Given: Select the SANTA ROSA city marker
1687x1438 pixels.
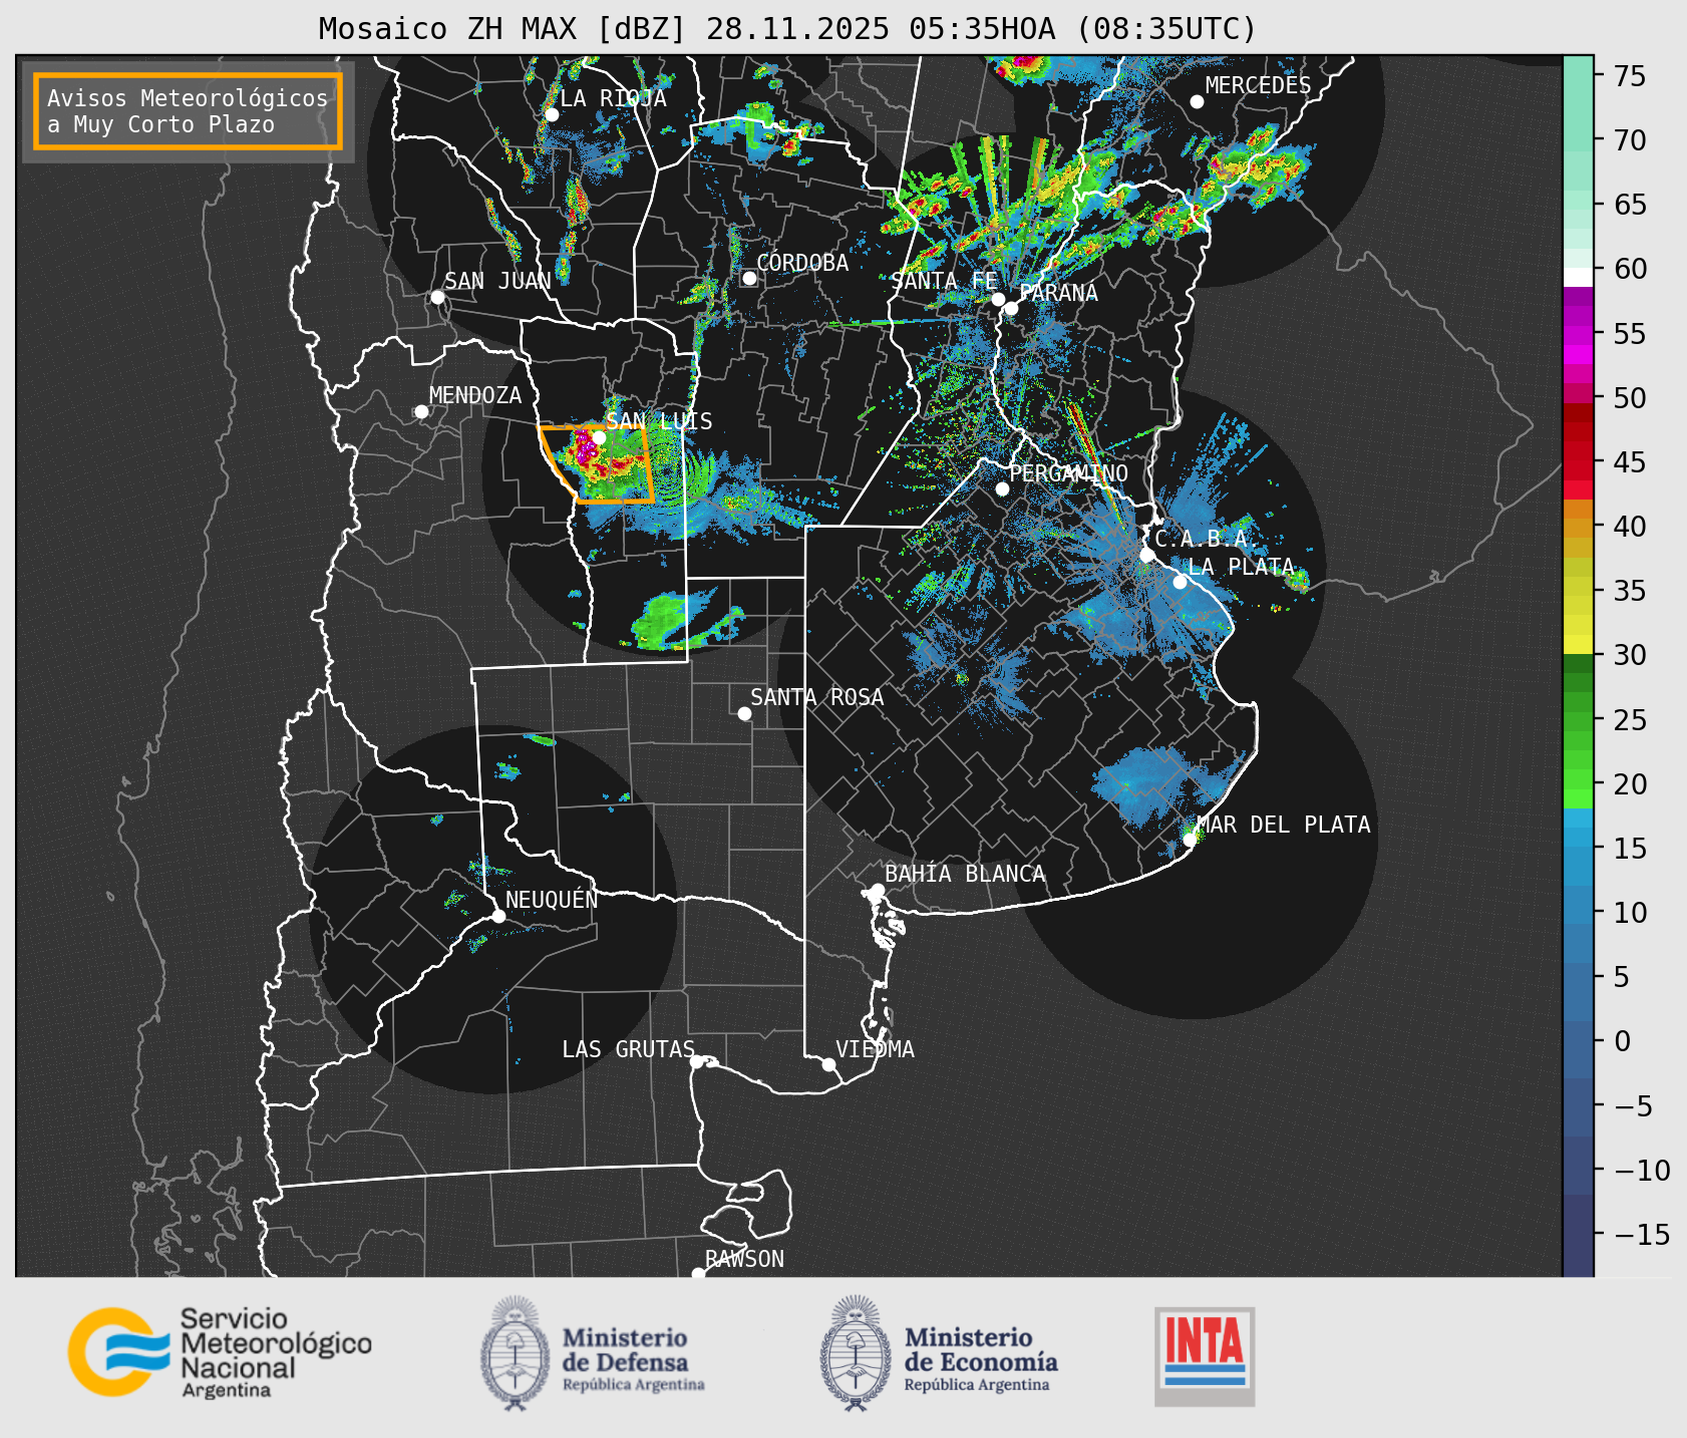Looking at the screenshot, I should click(x=744, y=713).
